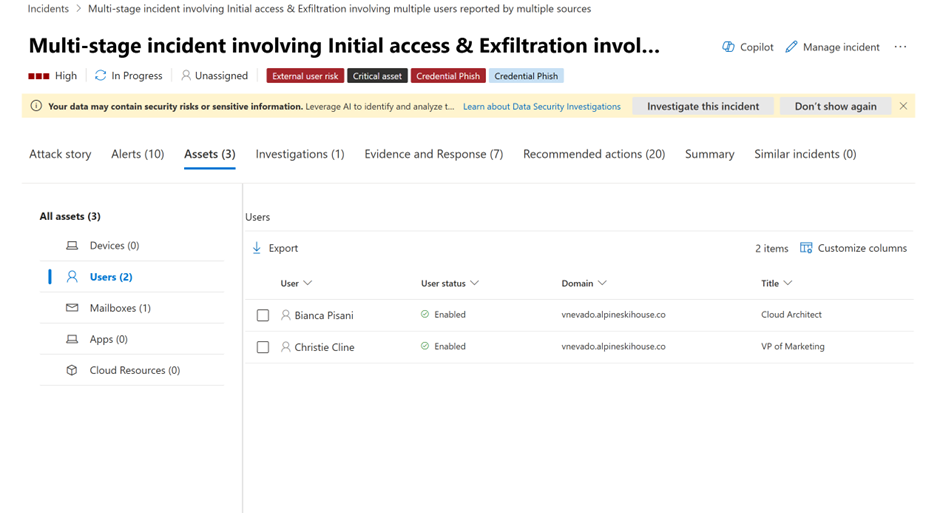Check the box for Bianca Pisani
Image resolution: width=940 pixels, height=513 pixels.
[263, 315]
